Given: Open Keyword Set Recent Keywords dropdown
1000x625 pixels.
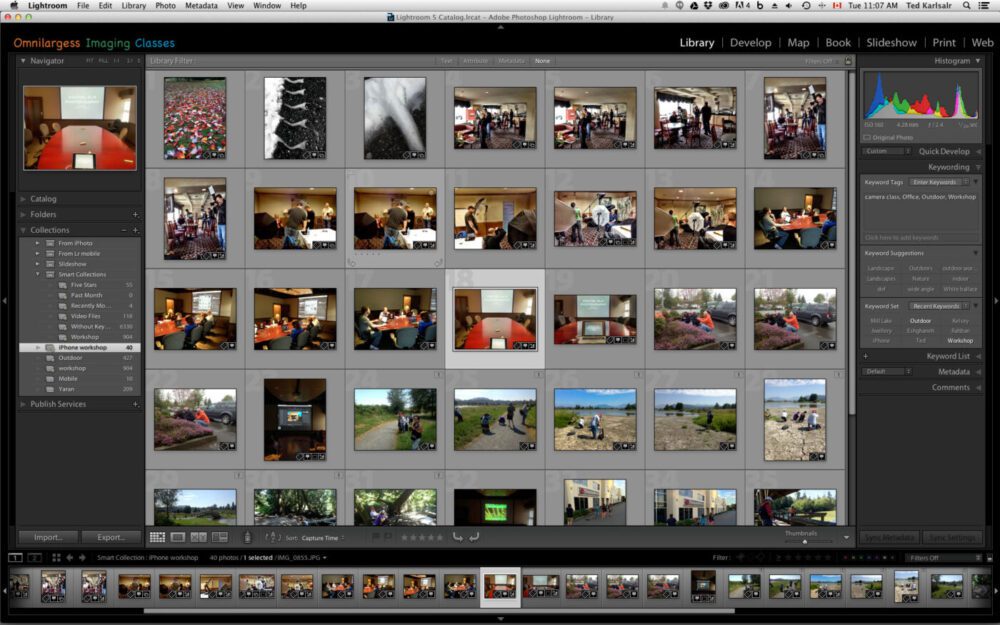Looking at the screenshot, I should (938, 307).
